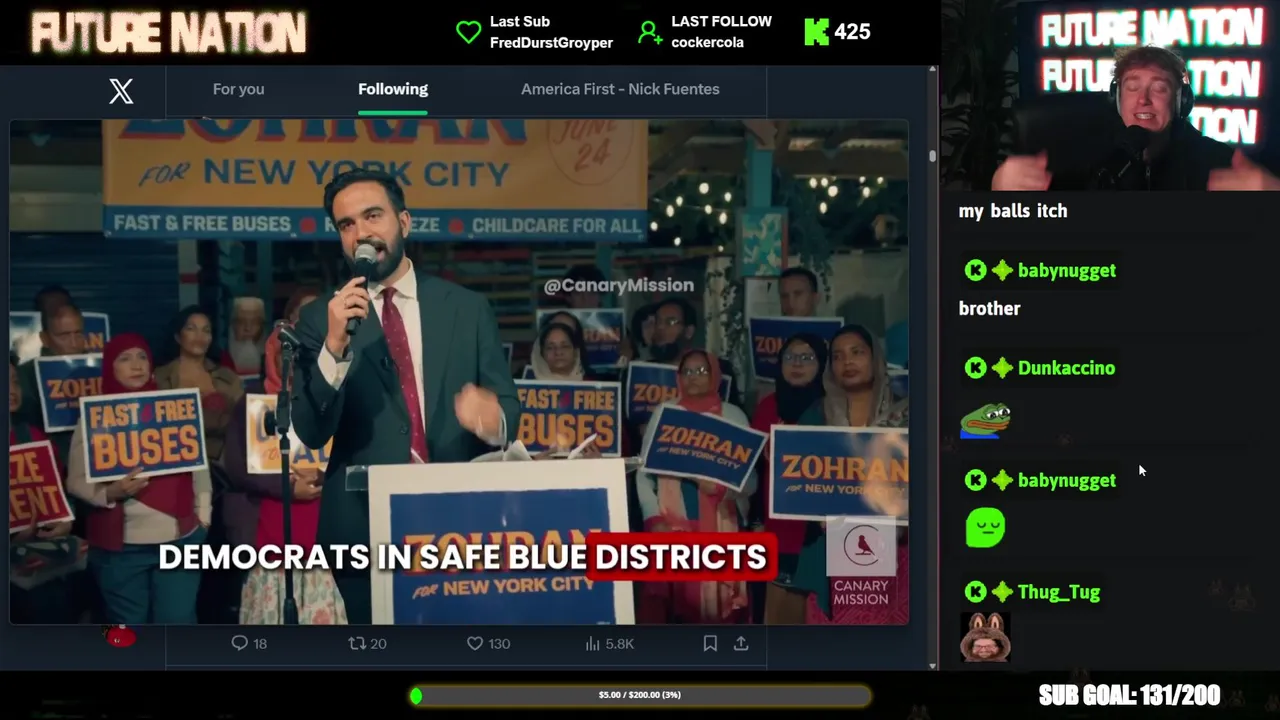This screenshot has width=1280, height=720.
Task: Click the @CanaryMission handle in video
Action: click(x=618, y=285)
